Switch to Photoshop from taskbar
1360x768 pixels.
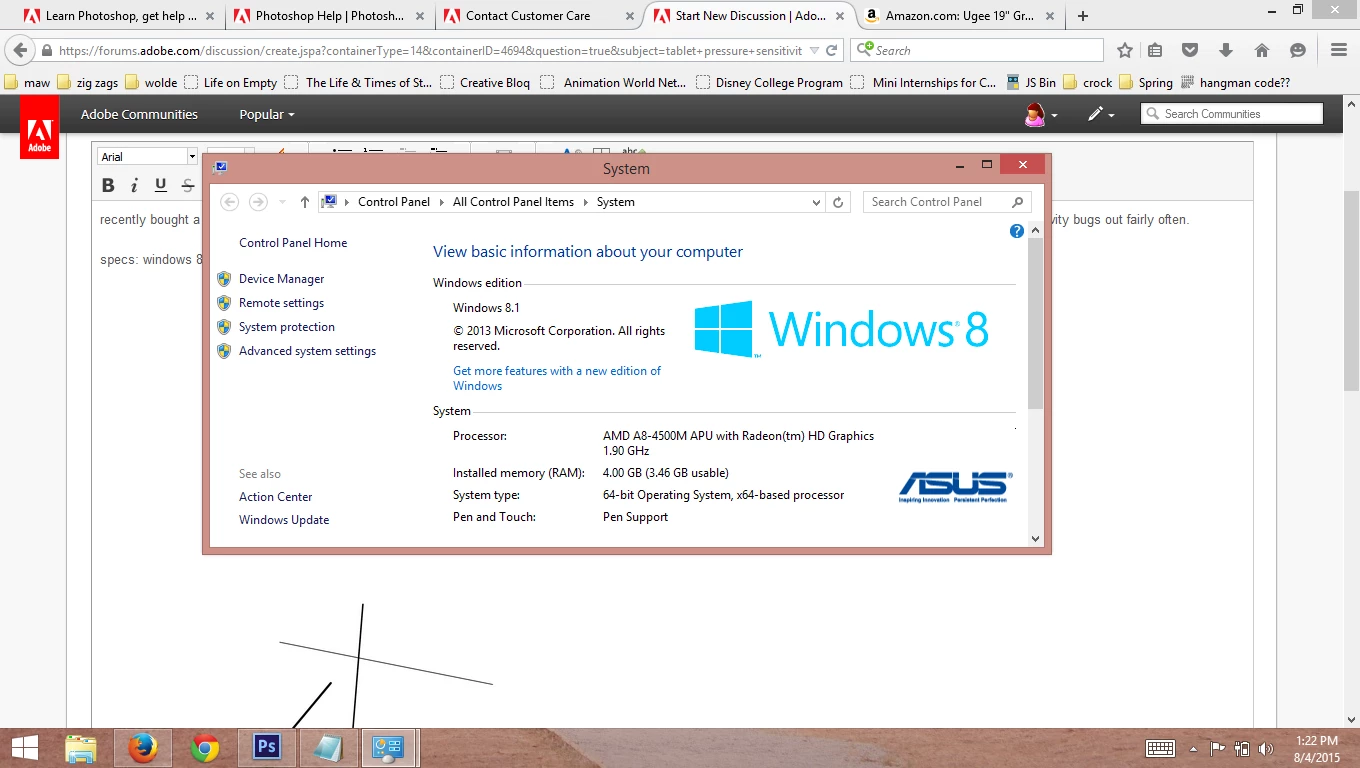(266, 748)
